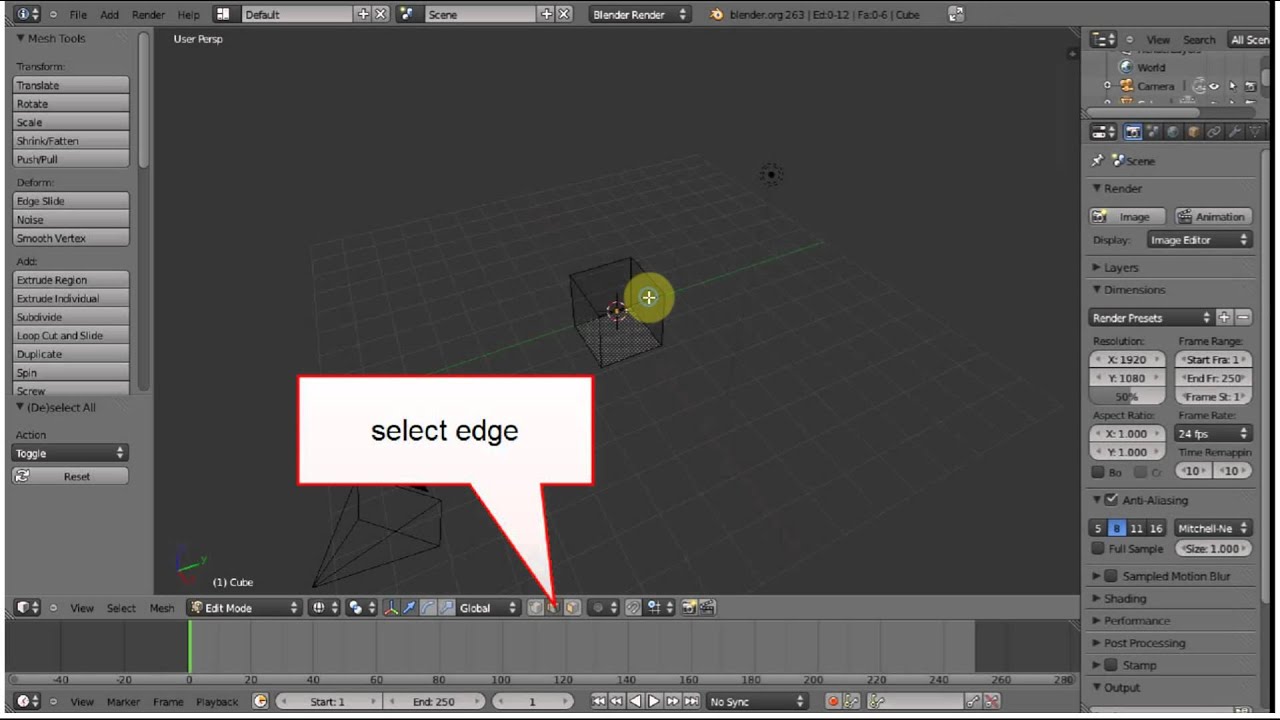The image size is (1280, 720).
Task: Expand the Shading panel
Action: coord(1124,598)
